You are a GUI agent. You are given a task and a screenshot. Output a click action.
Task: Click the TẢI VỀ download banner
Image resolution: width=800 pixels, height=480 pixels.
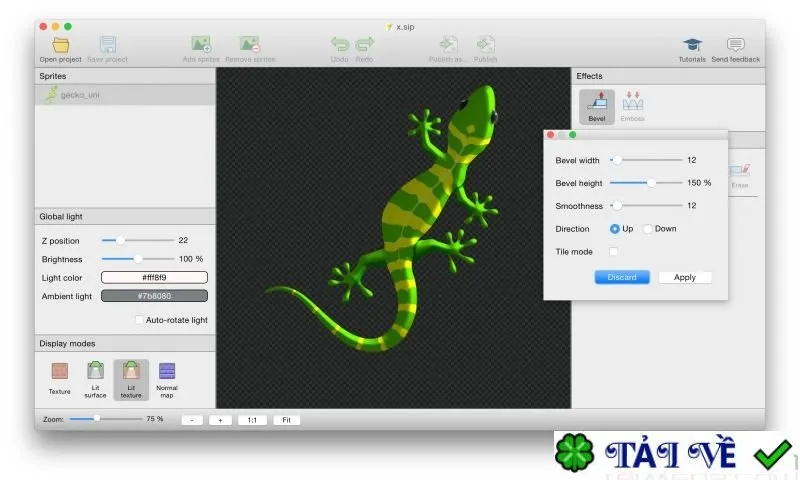(676, 453)
